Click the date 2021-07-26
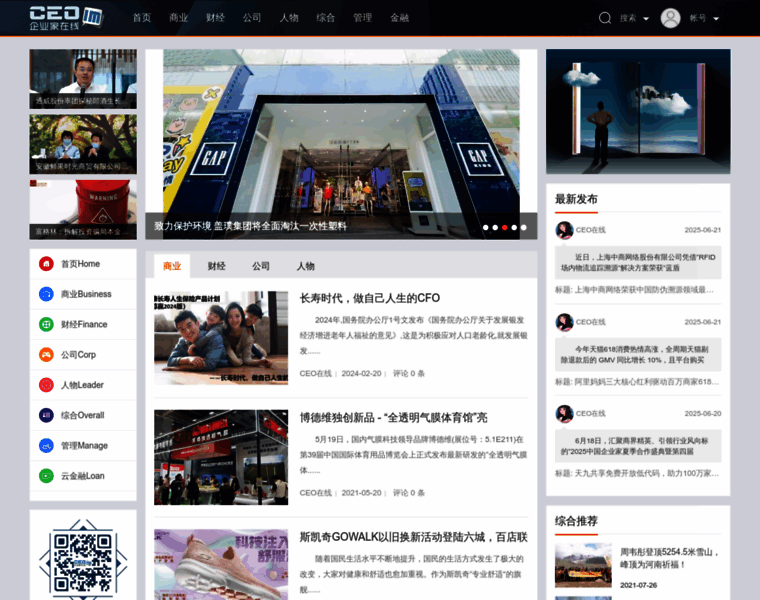The height and width of the screenshot is (600, 760). 638,585
